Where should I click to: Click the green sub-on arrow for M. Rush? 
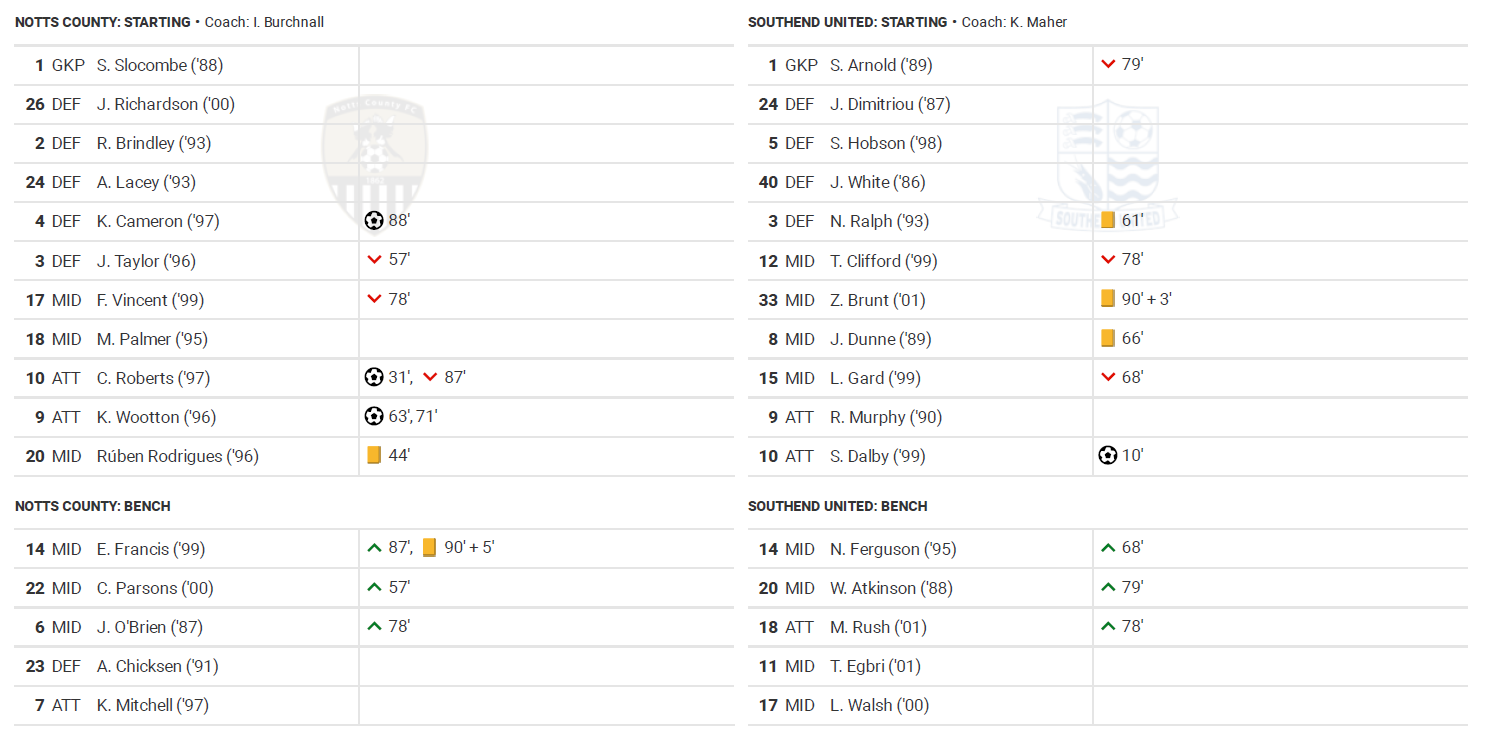coord(1107,627)
